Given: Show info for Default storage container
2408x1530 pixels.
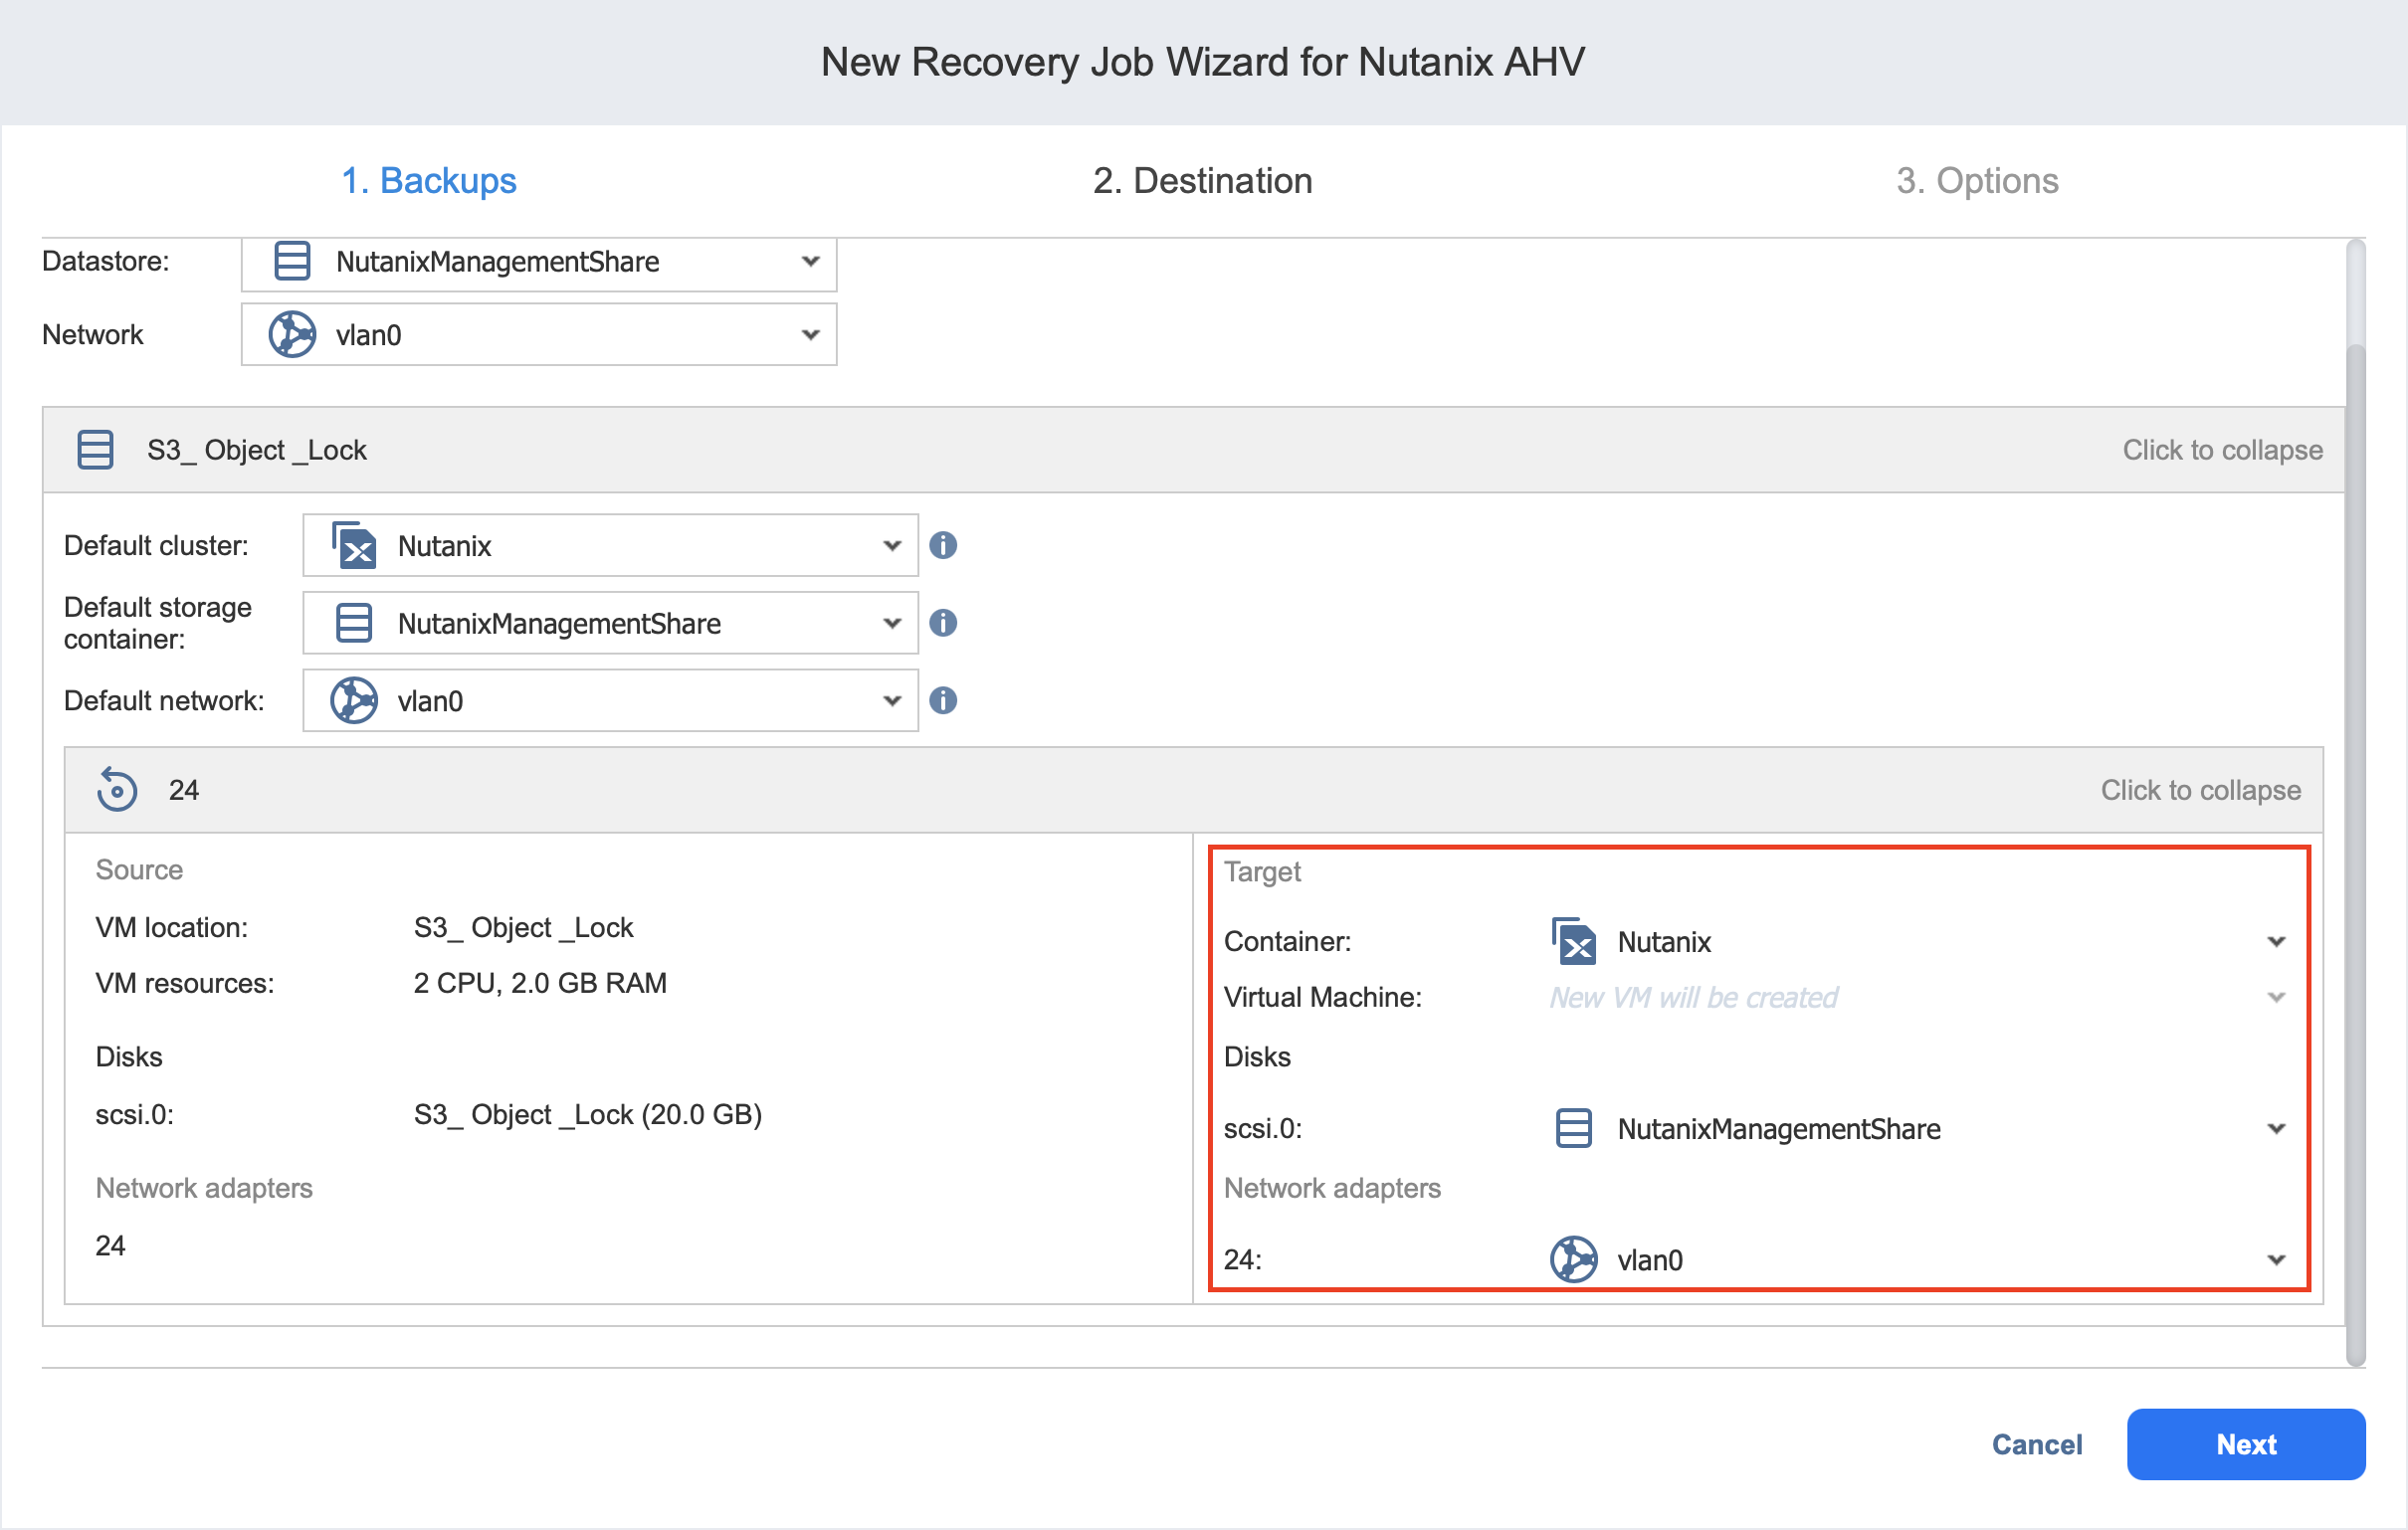Looking at the screenshot, I should 943,623.
